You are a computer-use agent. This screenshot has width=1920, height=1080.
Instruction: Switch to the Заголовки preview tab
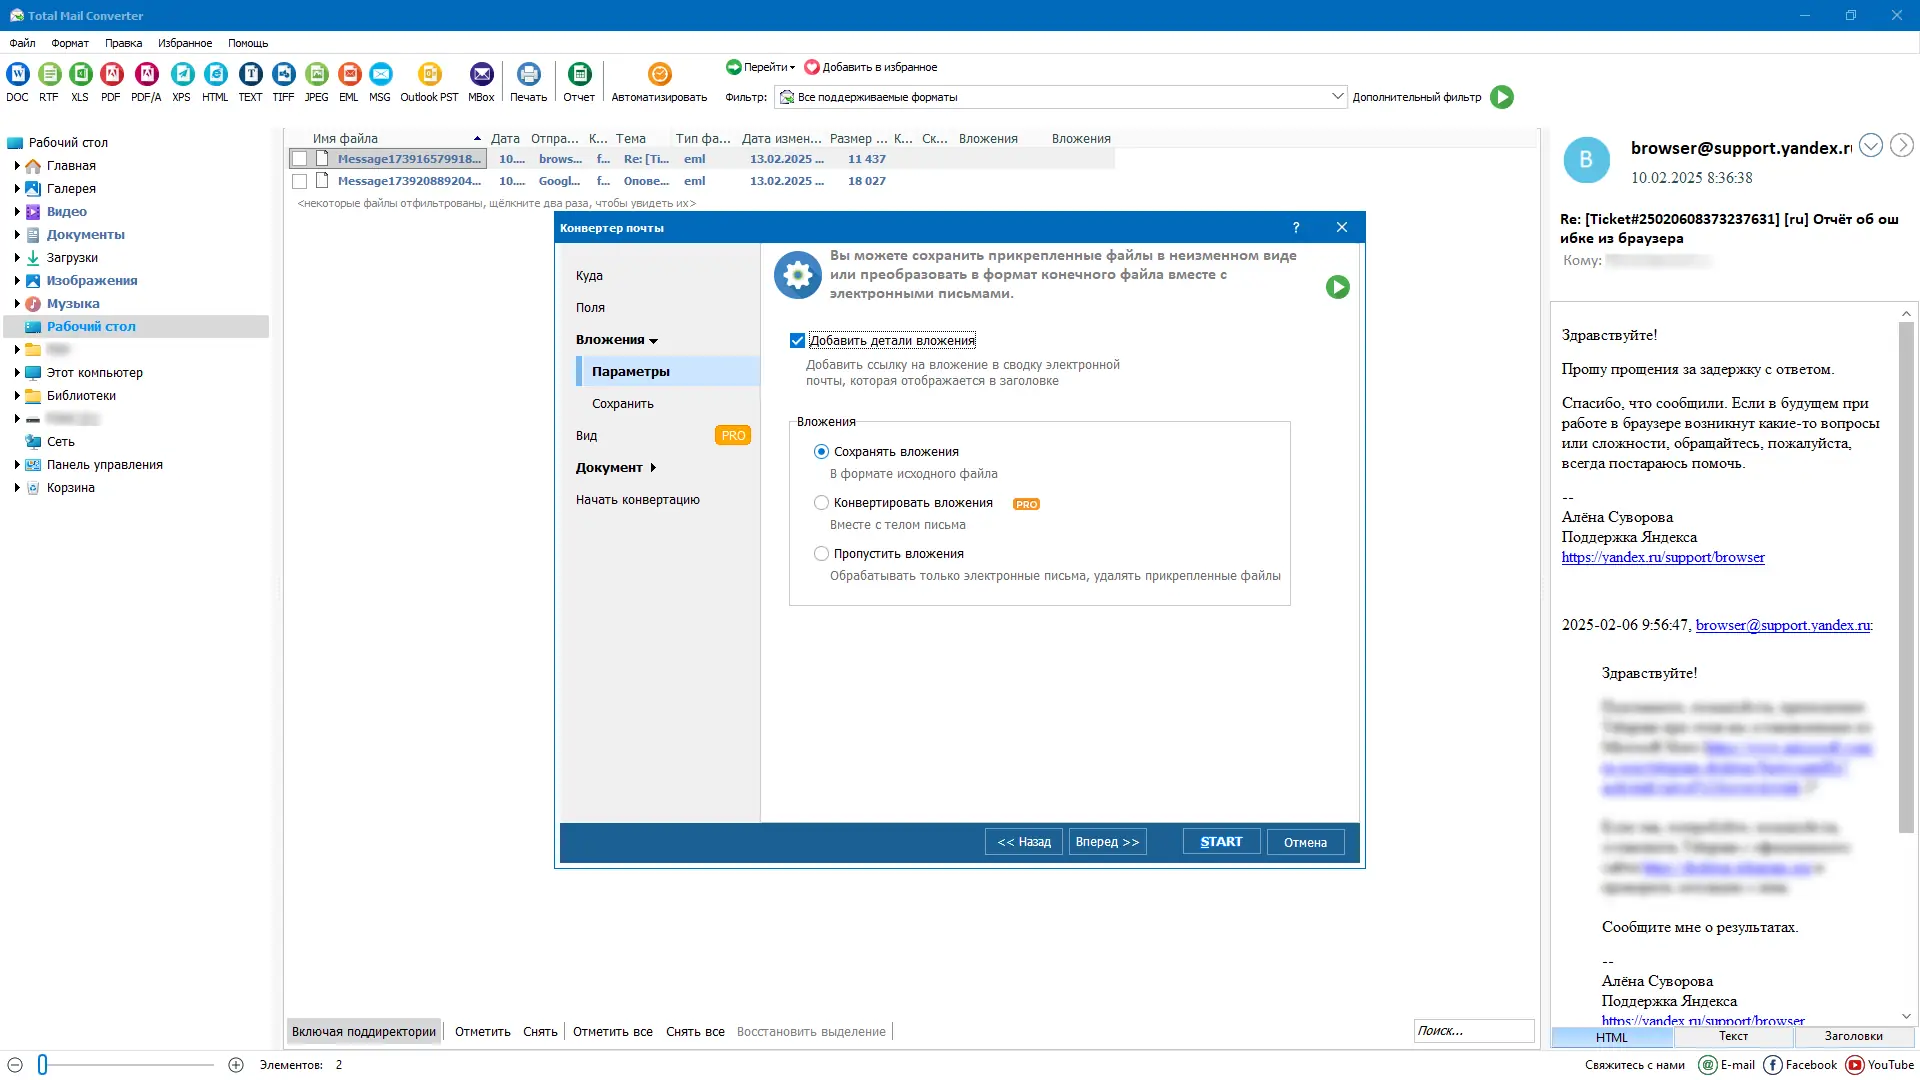[1852, 1037]
